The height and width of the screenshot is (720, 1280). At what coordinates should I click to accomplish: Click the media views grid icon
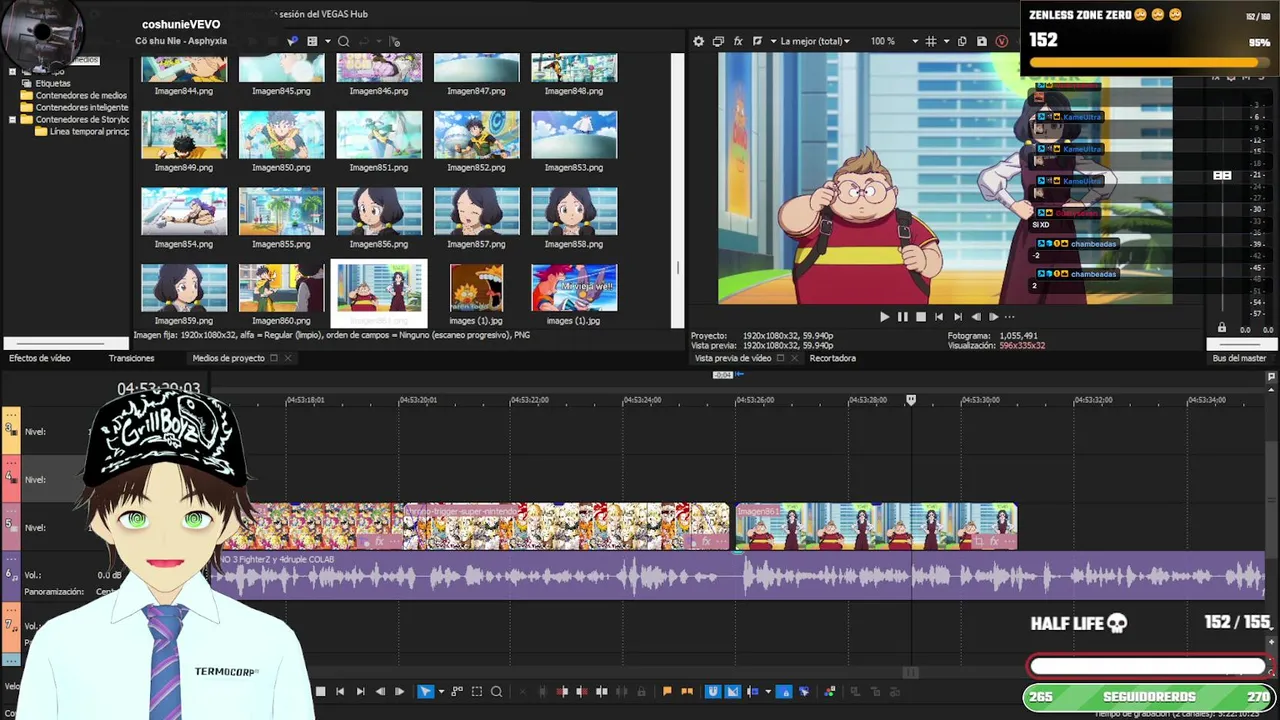[312, 41]
